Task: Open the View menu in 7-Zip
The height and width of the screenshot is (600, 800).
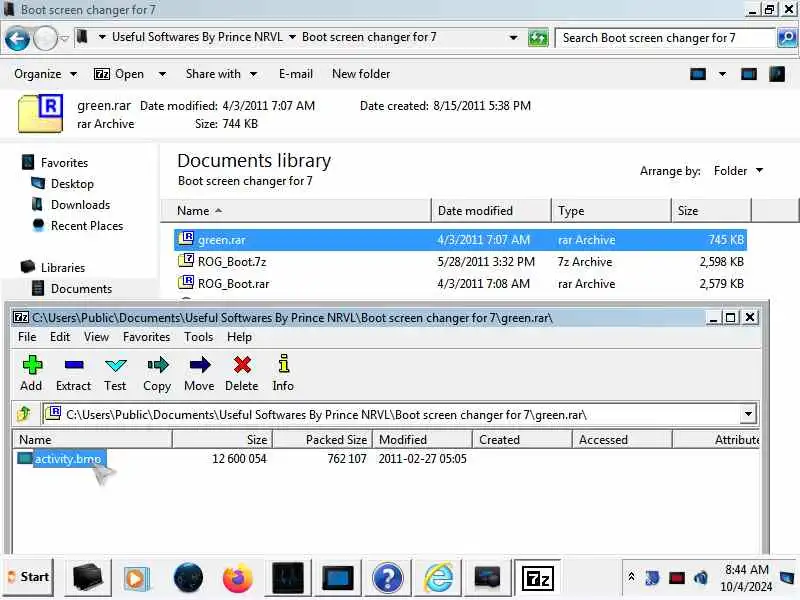Action: tap(96, 337)
